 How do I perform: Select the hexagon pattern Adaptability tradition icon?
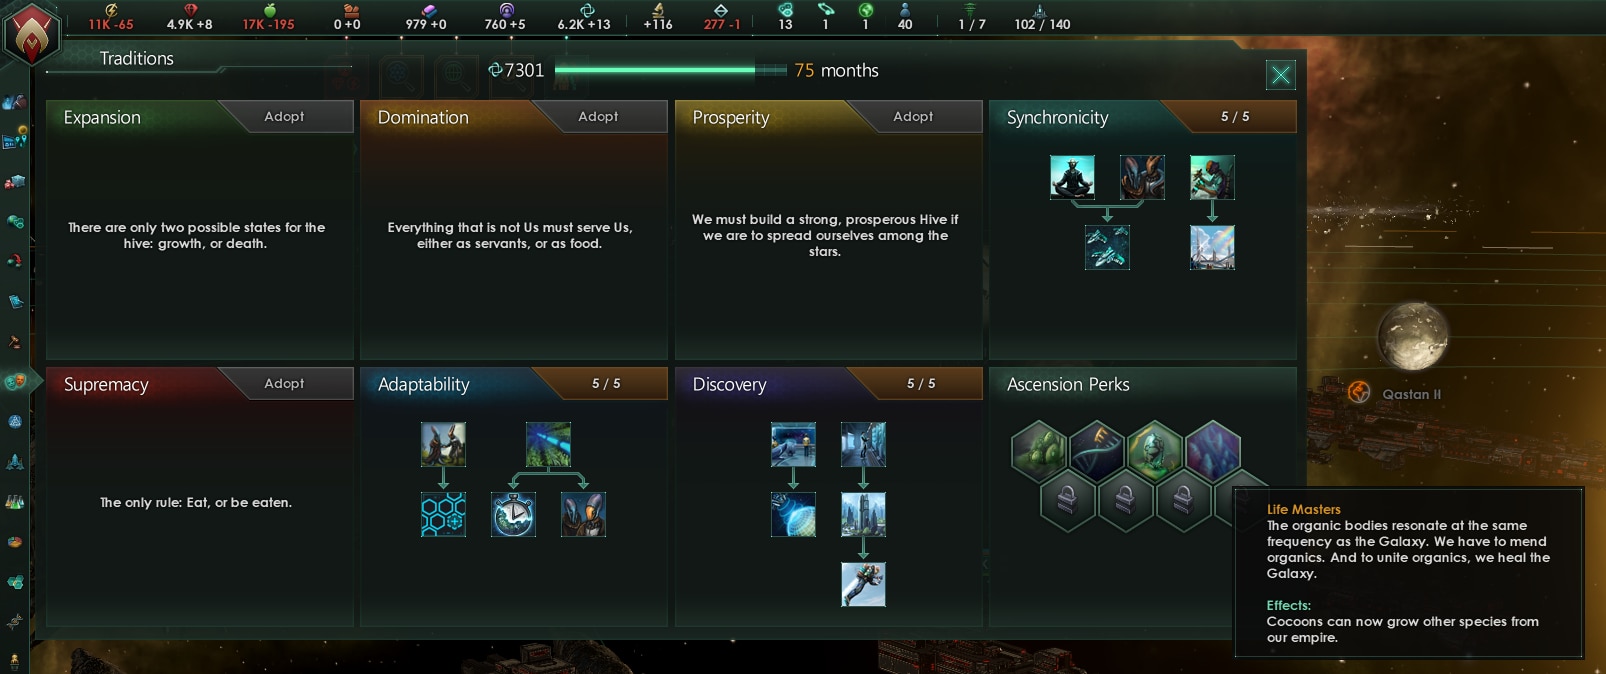[x=443, y=514]
